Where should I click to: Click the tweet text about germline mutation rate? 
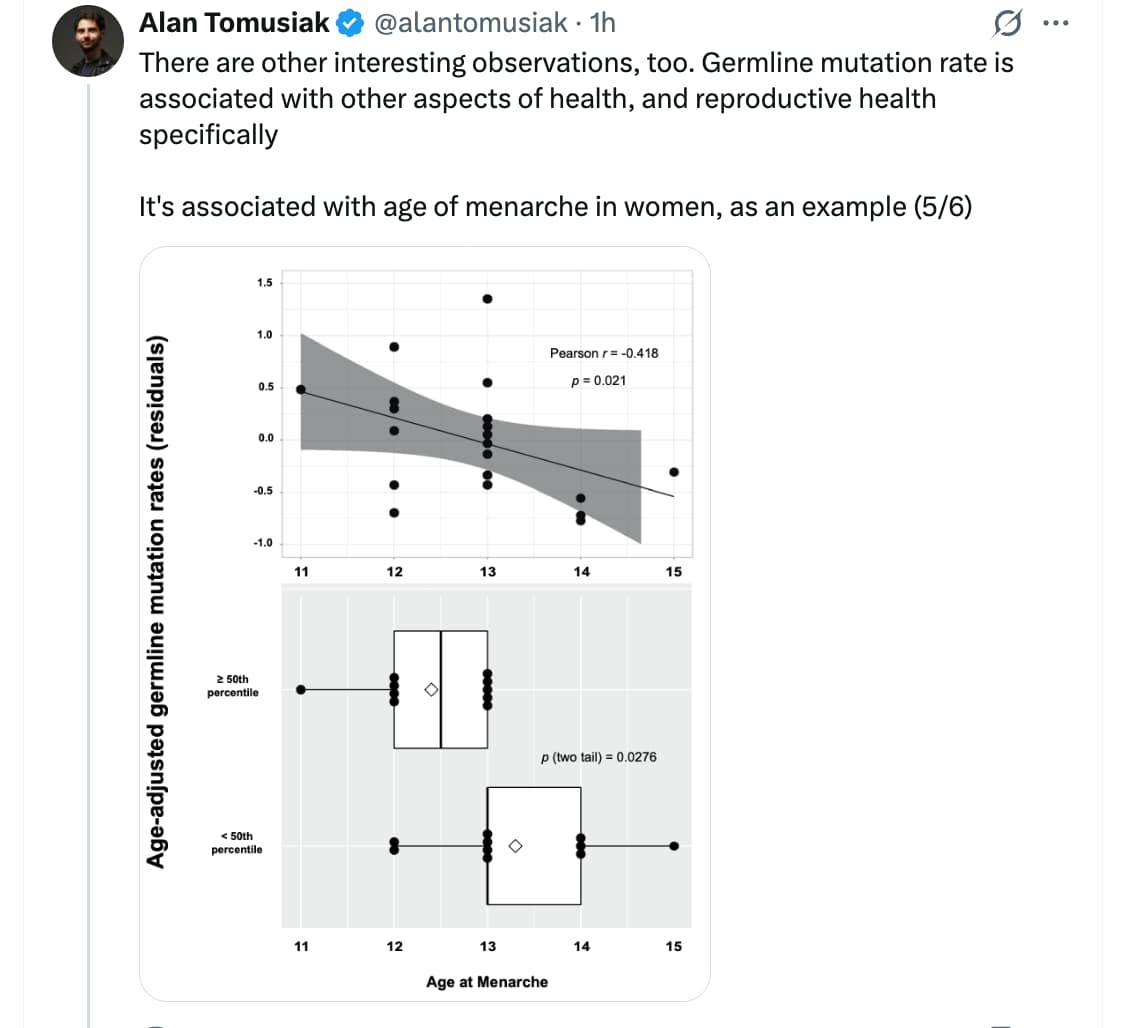[x=575, y=98]
